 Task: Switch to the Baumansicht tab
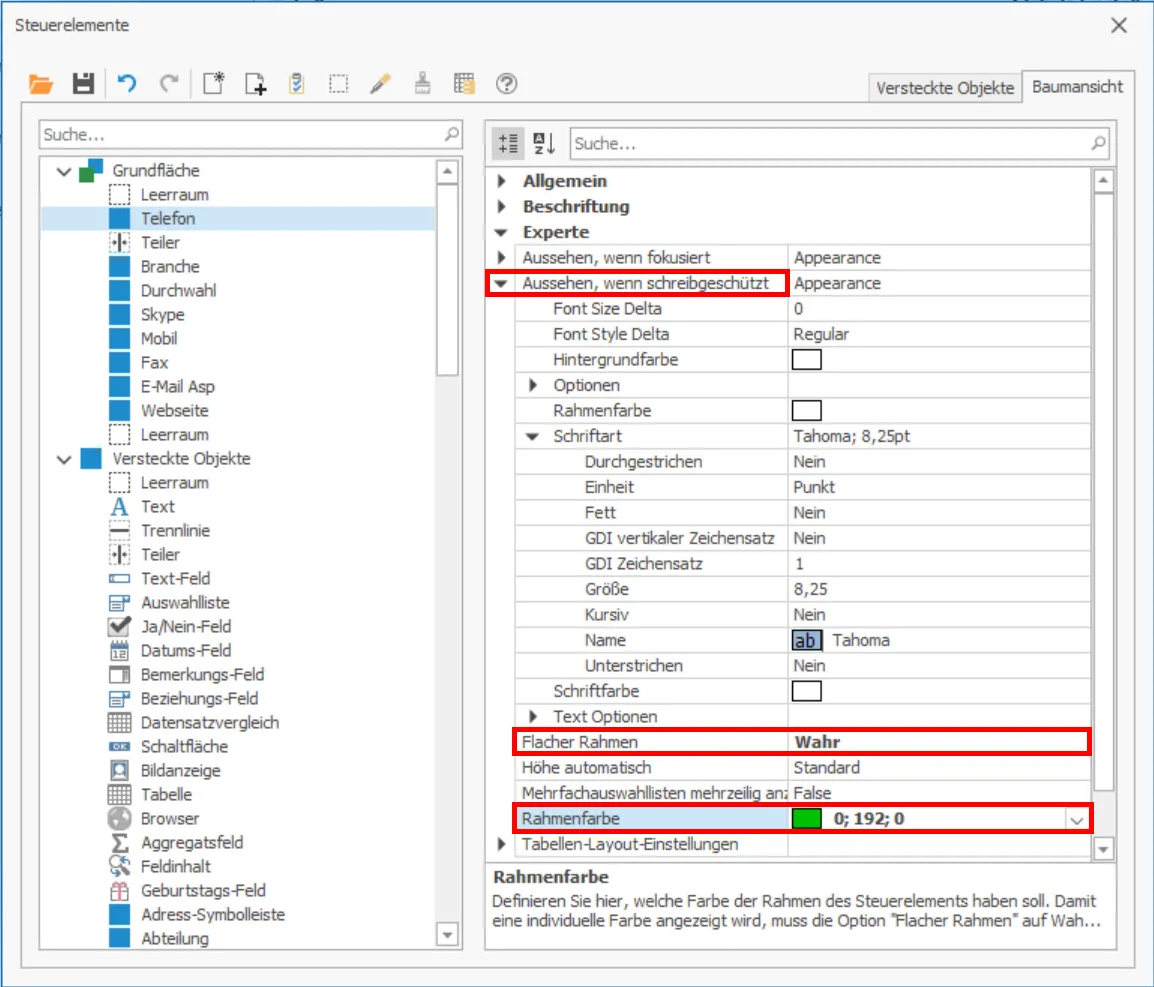tap(1077, 87)
